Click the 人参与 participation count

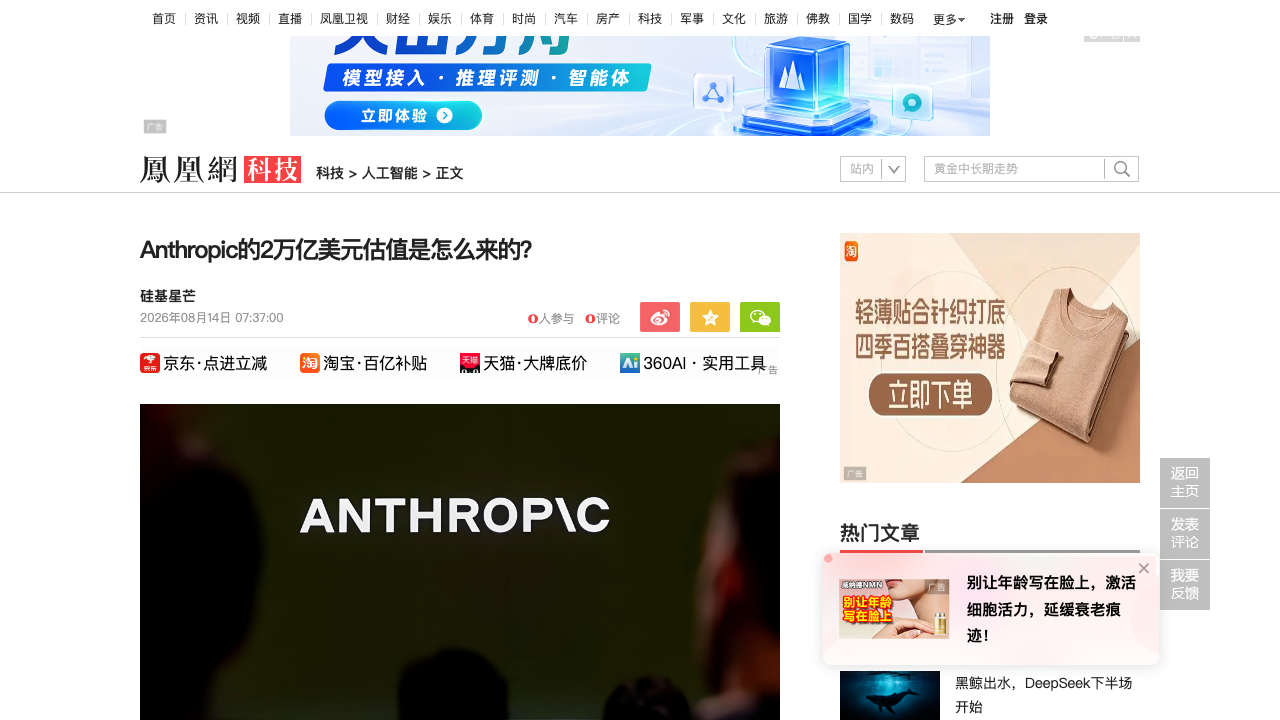(x=551, y=319)
